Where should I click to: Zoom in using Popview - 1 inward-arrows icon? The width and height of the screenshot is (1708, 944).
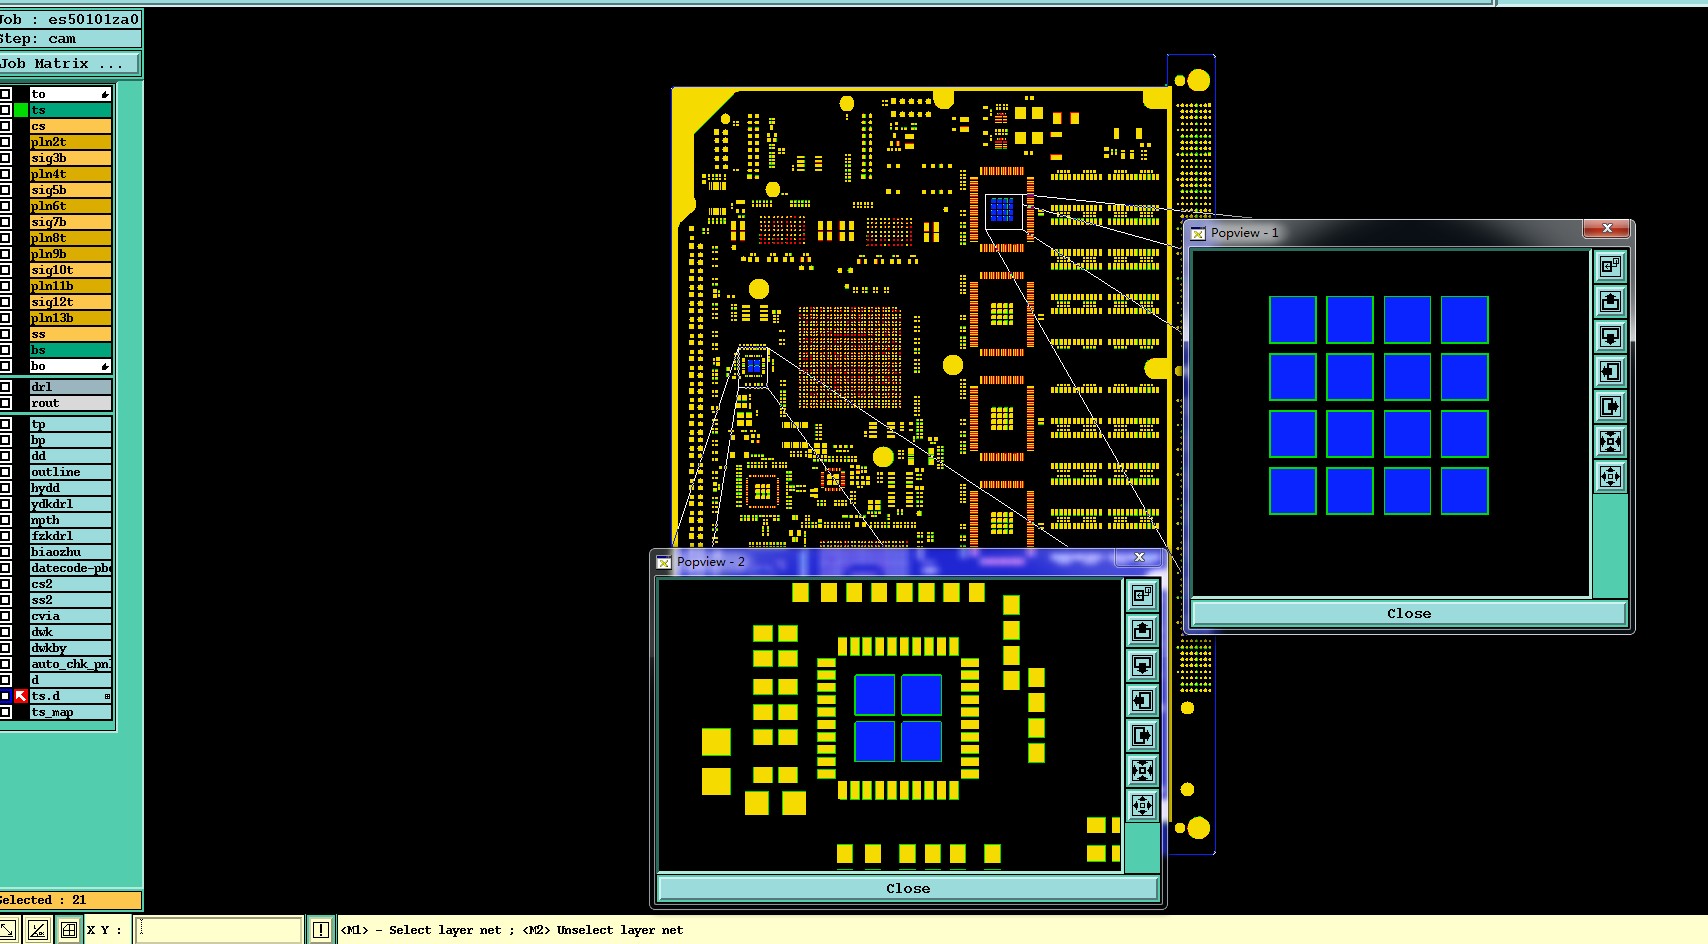(1610, 441)
